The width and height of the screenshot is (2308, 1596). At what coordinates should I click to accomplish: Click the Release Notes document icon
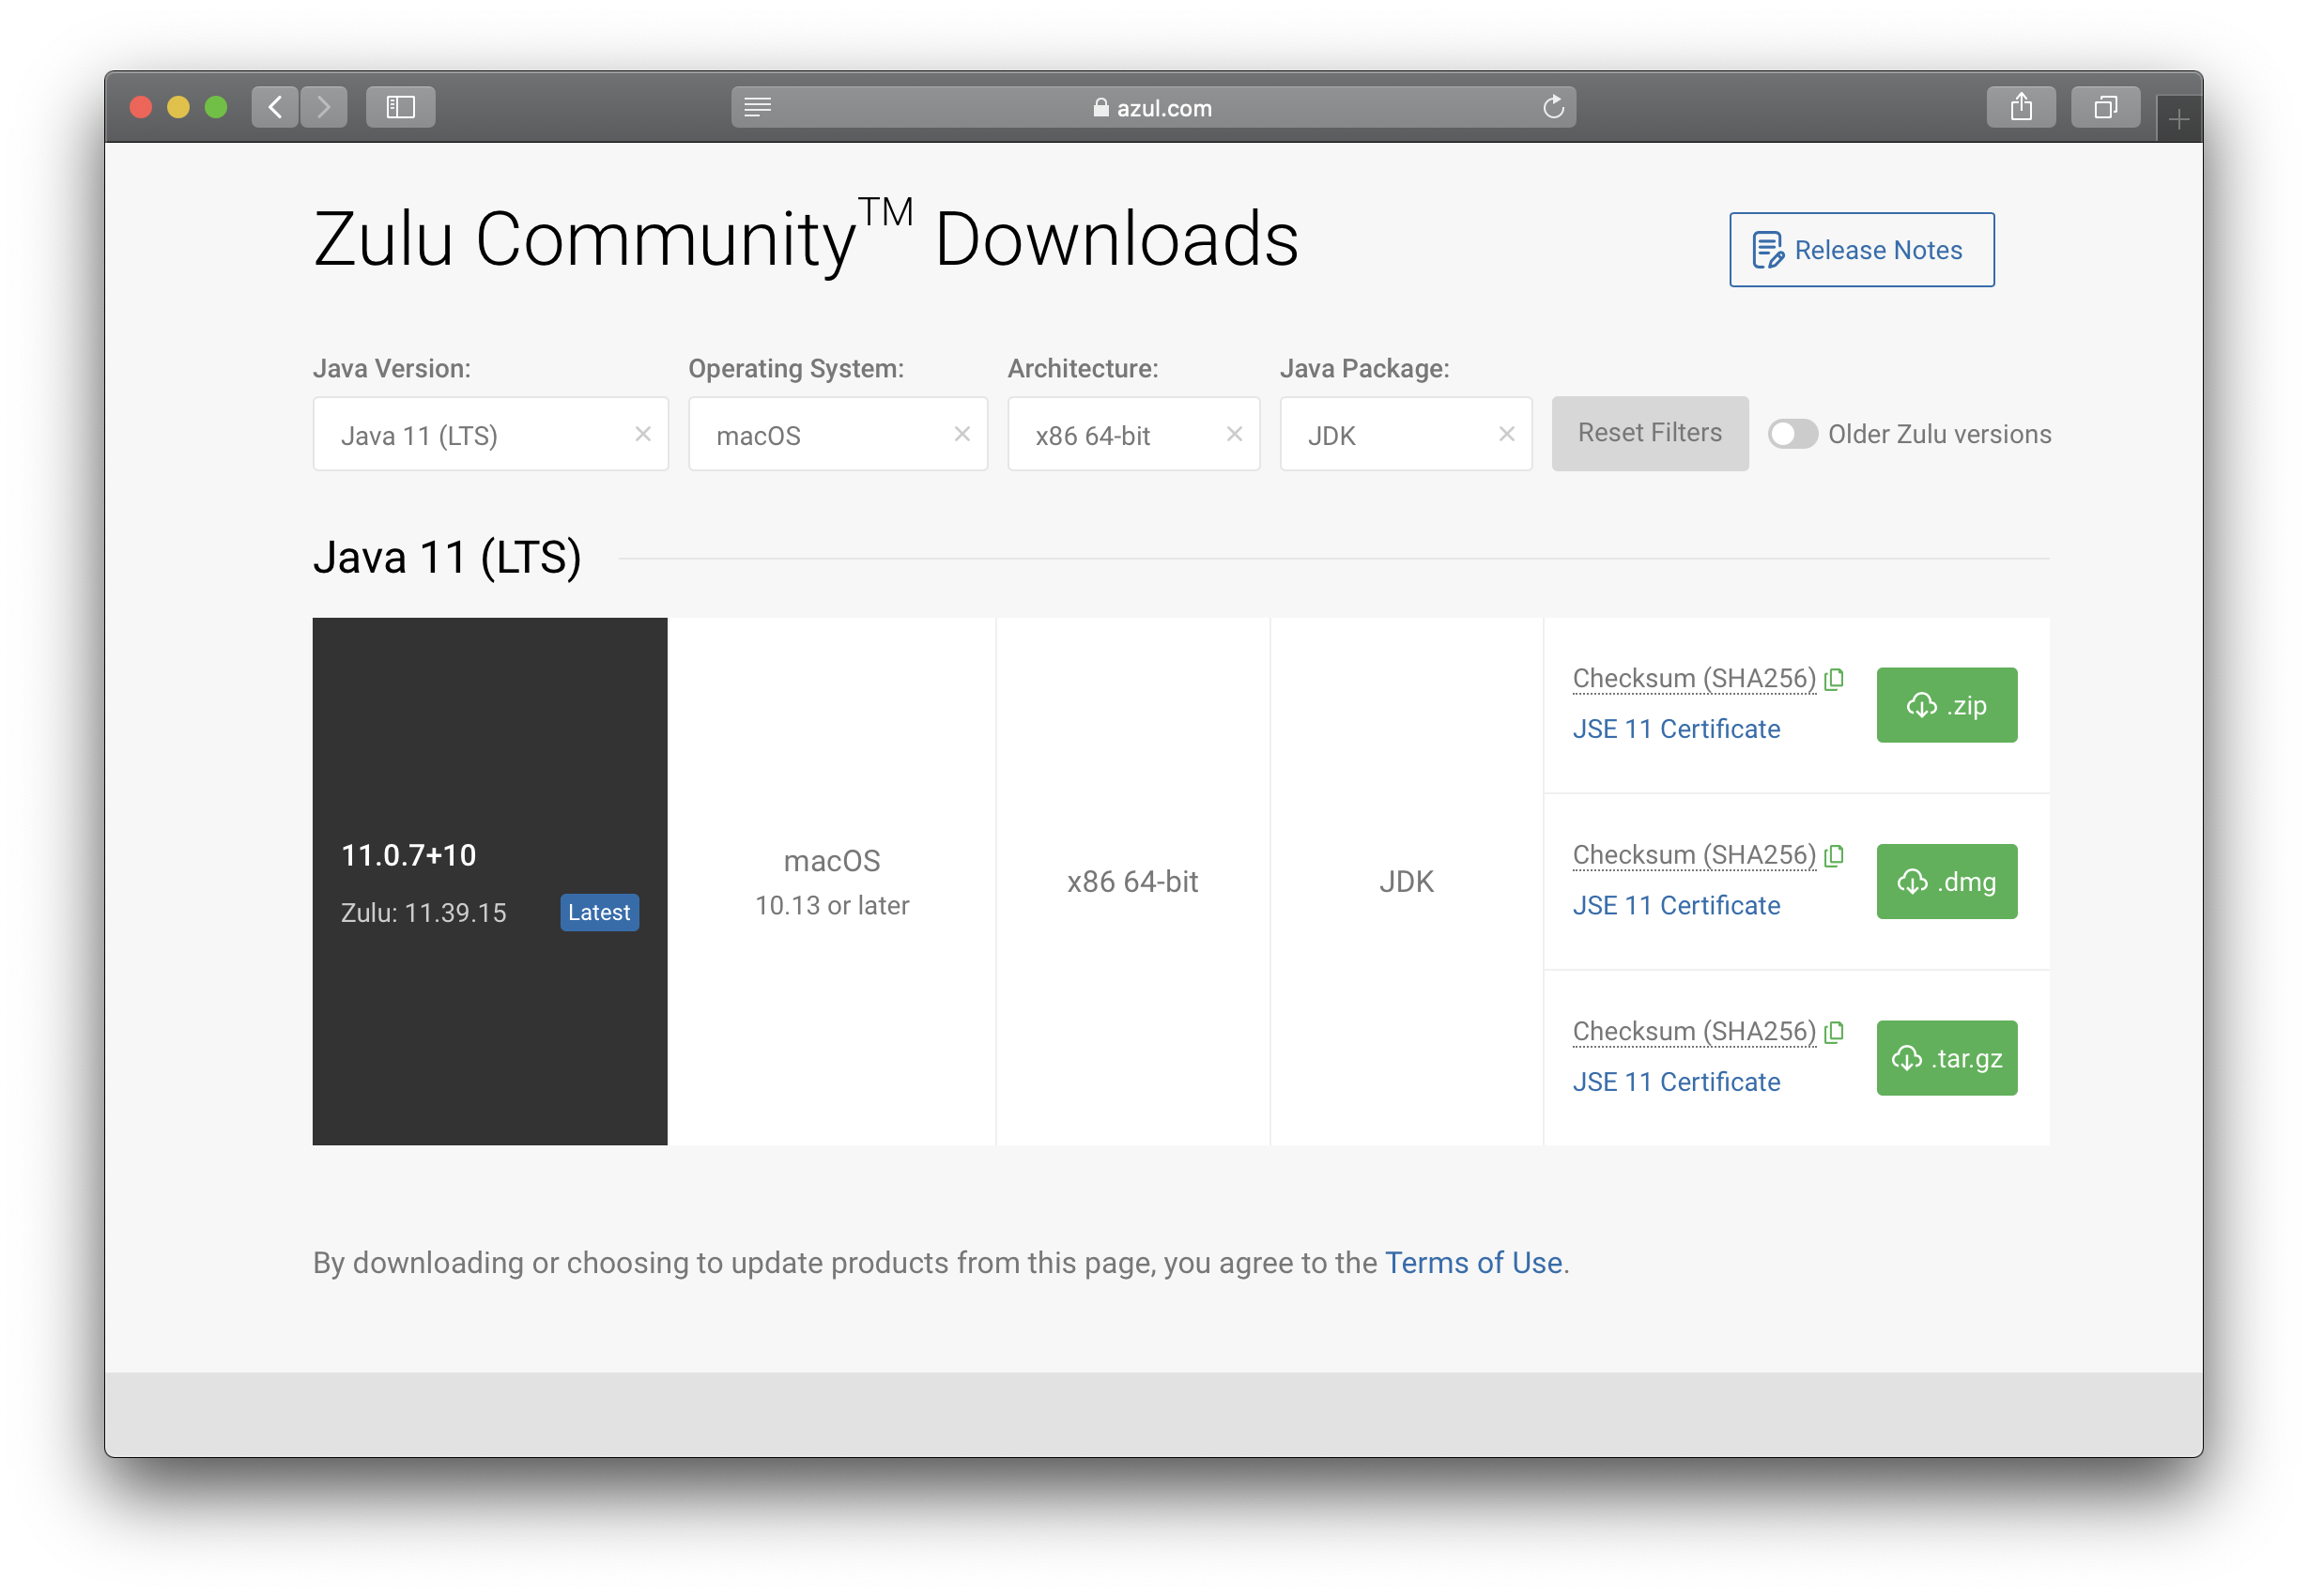point(1768,249)
